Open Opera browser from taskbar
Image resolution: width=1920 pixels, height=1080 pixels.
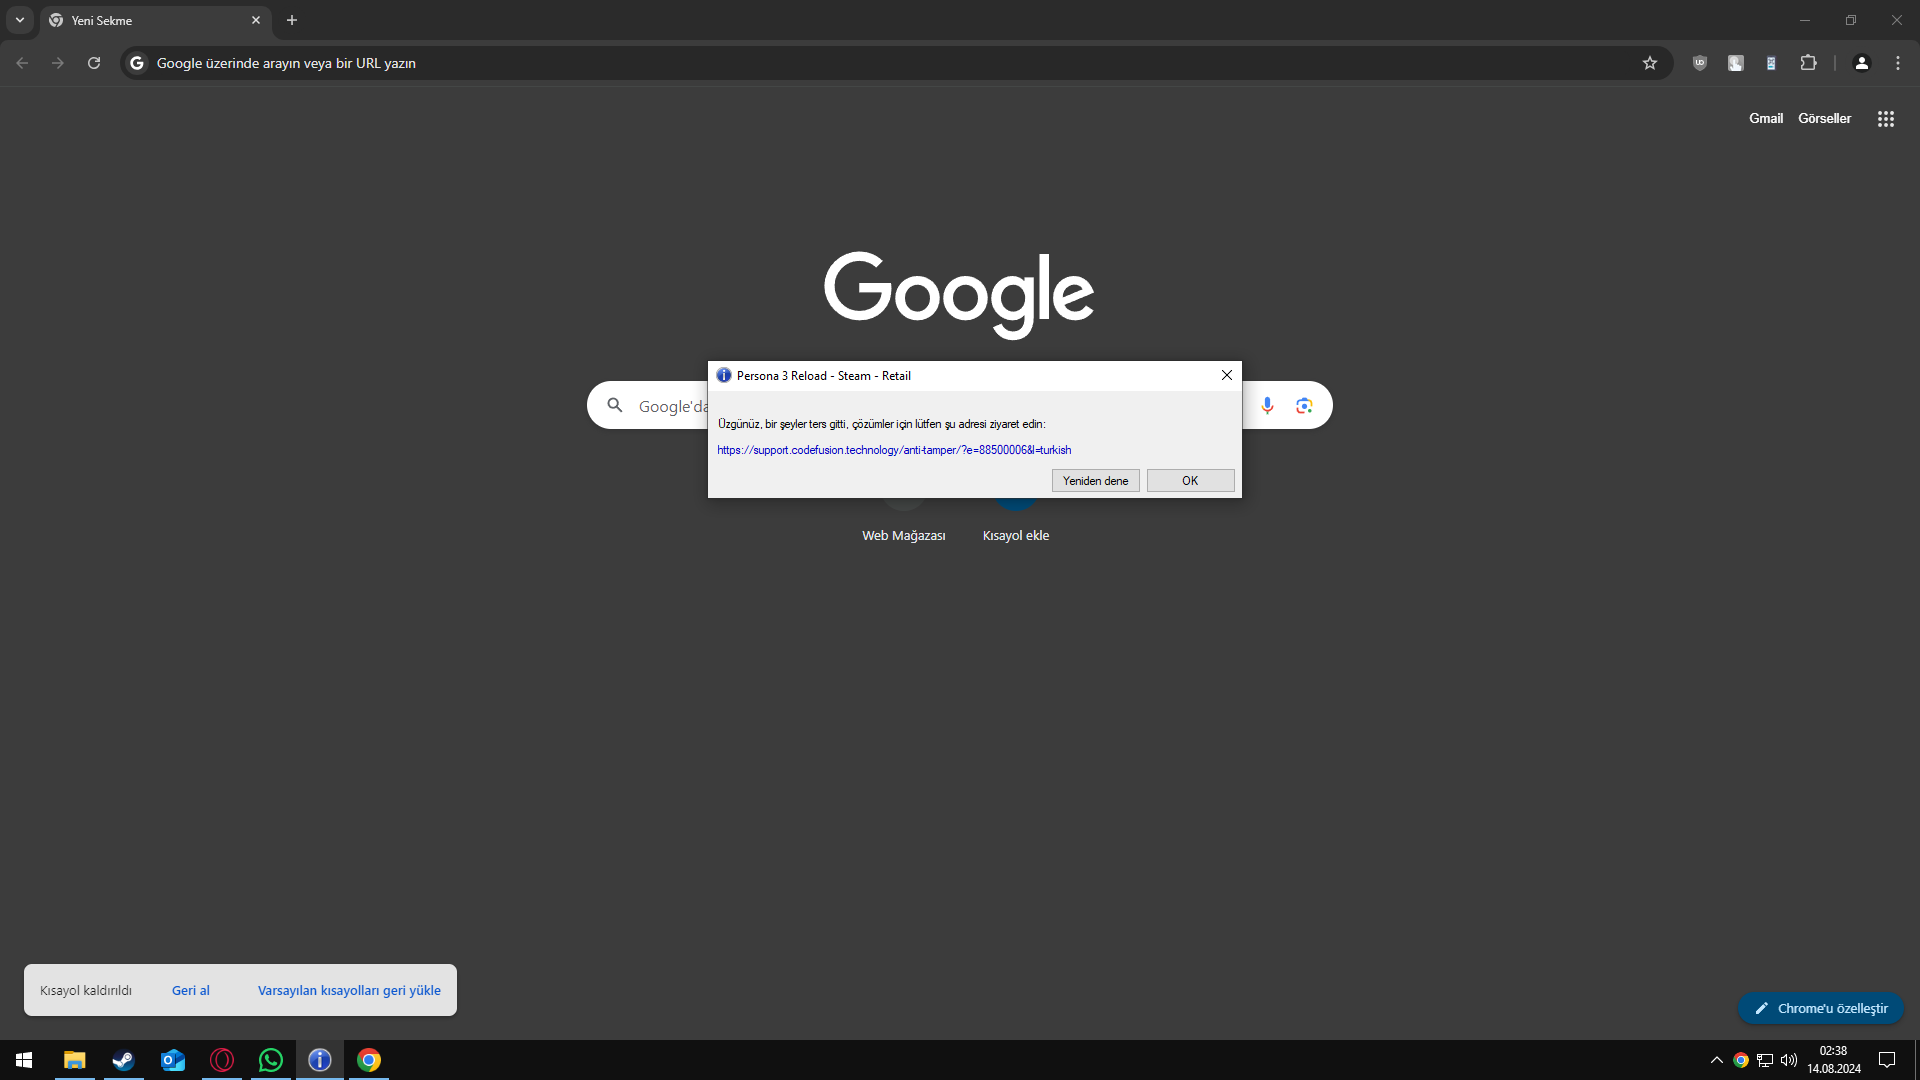222,1060
